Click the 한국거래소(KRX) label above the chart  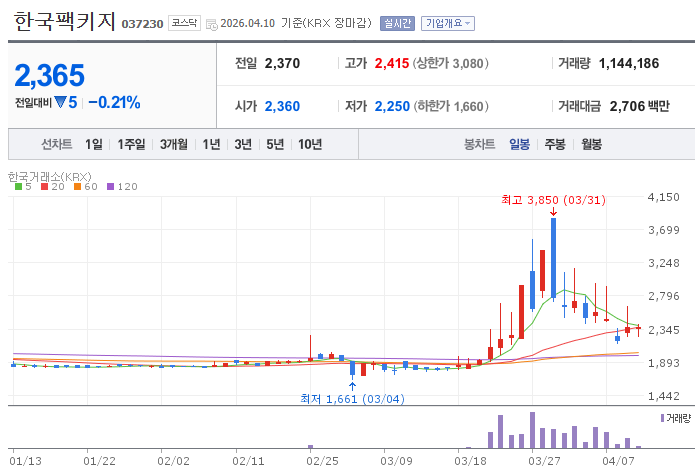[50, 177]
